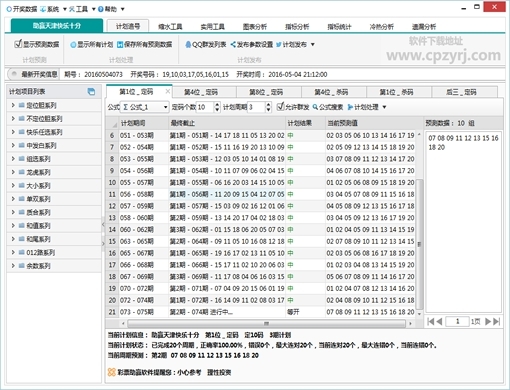The width and height of the screenshot is (510, 390).
Task: Collapse the left panel with the splitter arrow
Action: (x=103, y=224)
